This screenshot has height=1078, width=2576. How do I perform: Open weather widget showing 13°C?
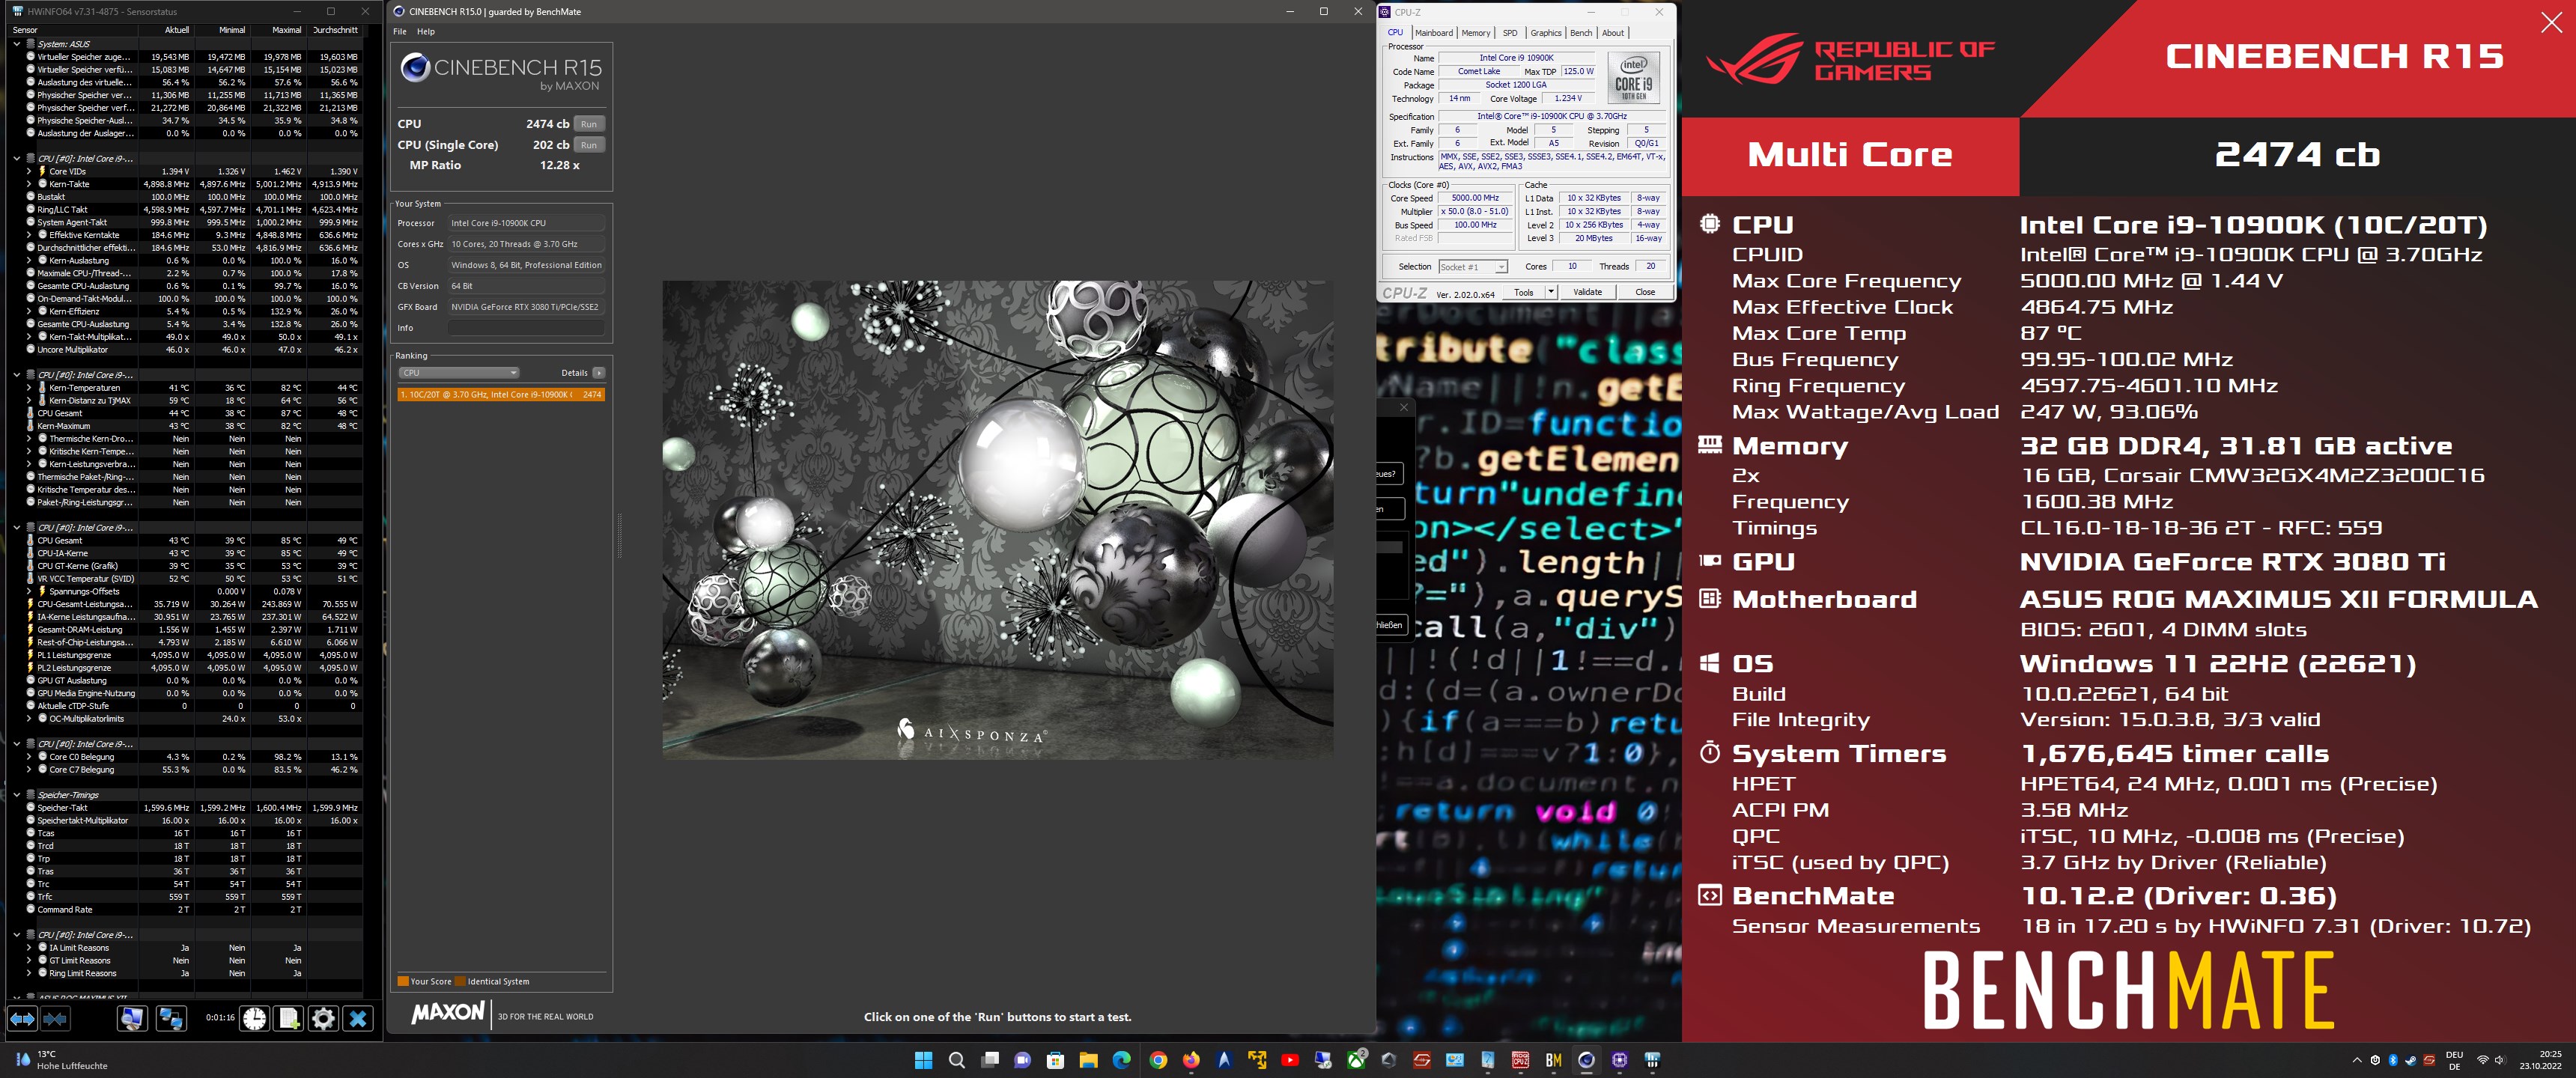tap(62, 1060)
